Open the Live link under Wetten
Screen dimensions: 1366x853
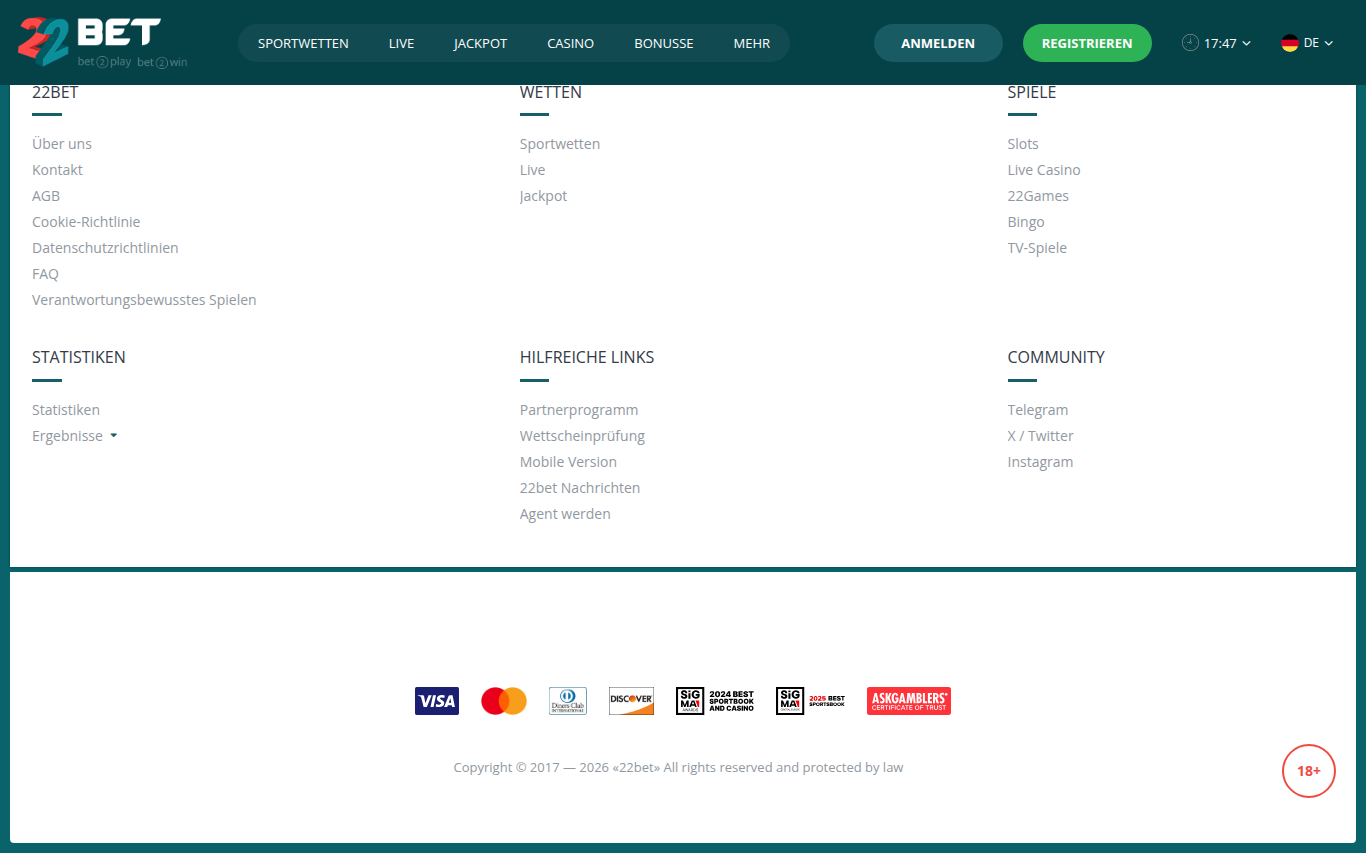coord(532,170)
